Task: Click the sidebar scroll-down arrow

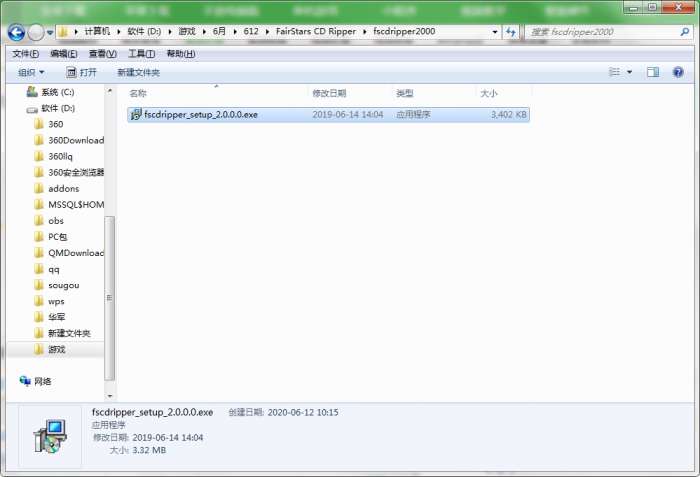Action: point(110,396)
